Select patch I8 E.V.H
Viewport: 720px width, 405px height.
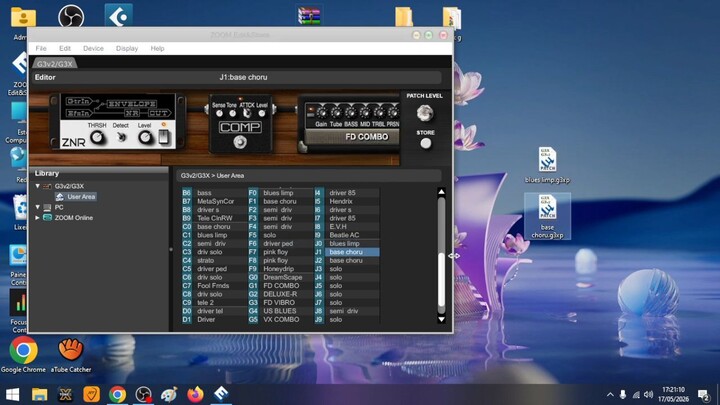[347, 226]
